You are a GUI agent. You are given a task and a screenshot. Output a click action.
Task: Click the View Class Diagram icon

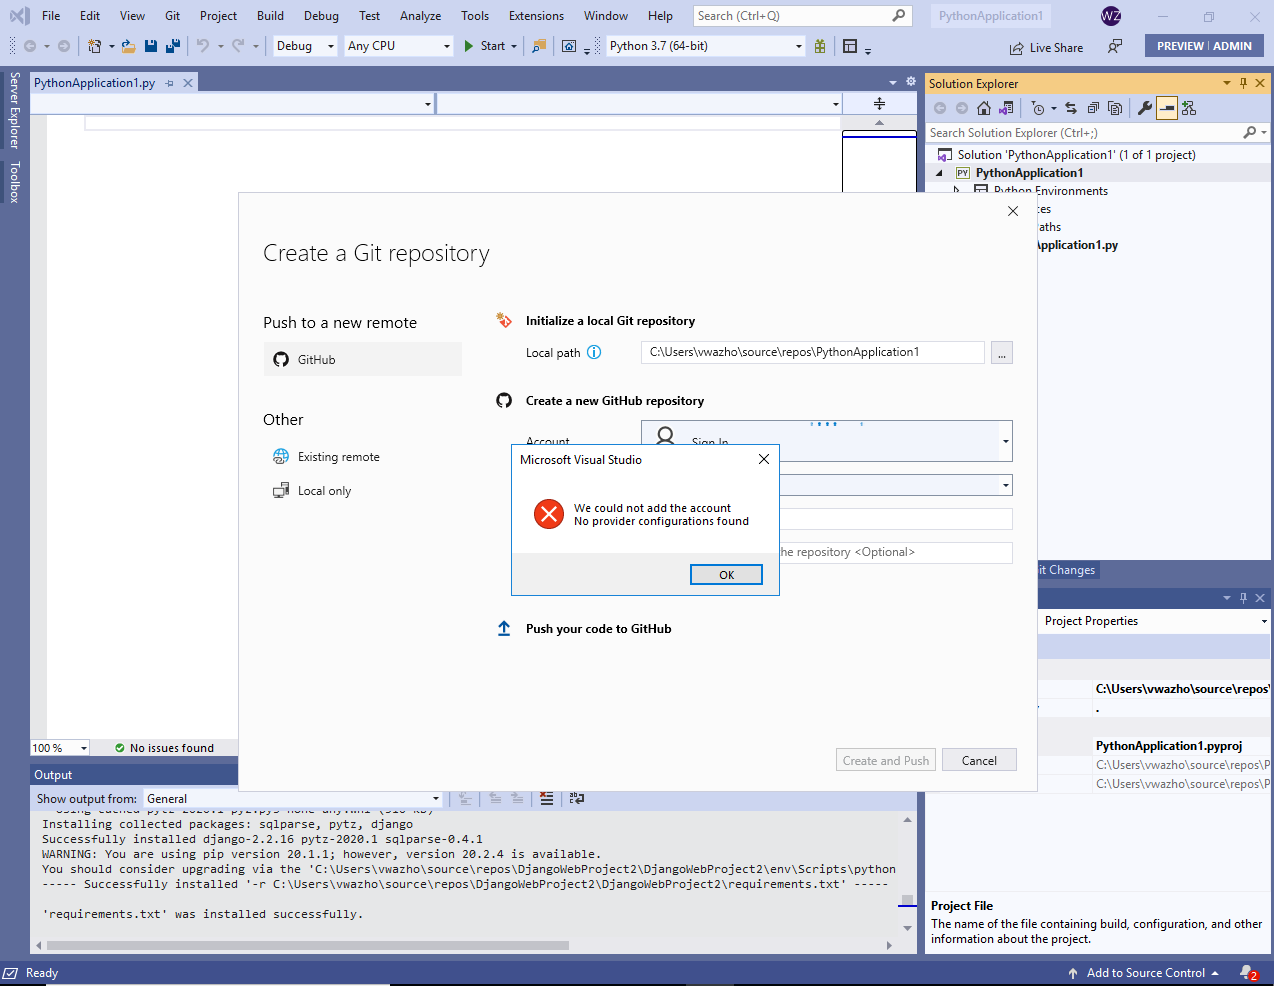(1189, 108)
